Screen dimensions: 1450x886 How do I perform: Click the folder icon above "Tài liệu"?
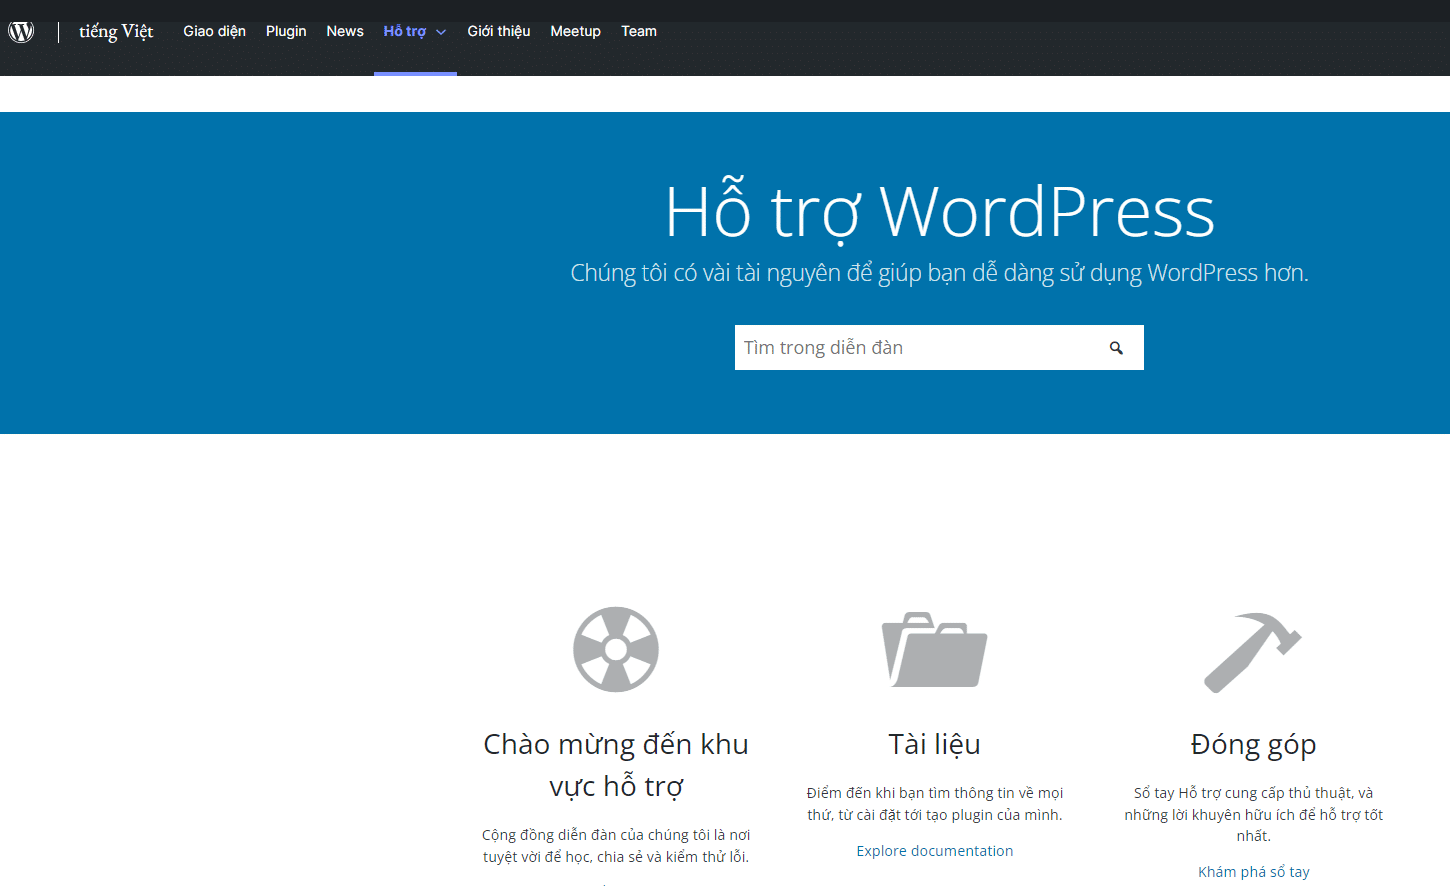(x=934, y=650)
